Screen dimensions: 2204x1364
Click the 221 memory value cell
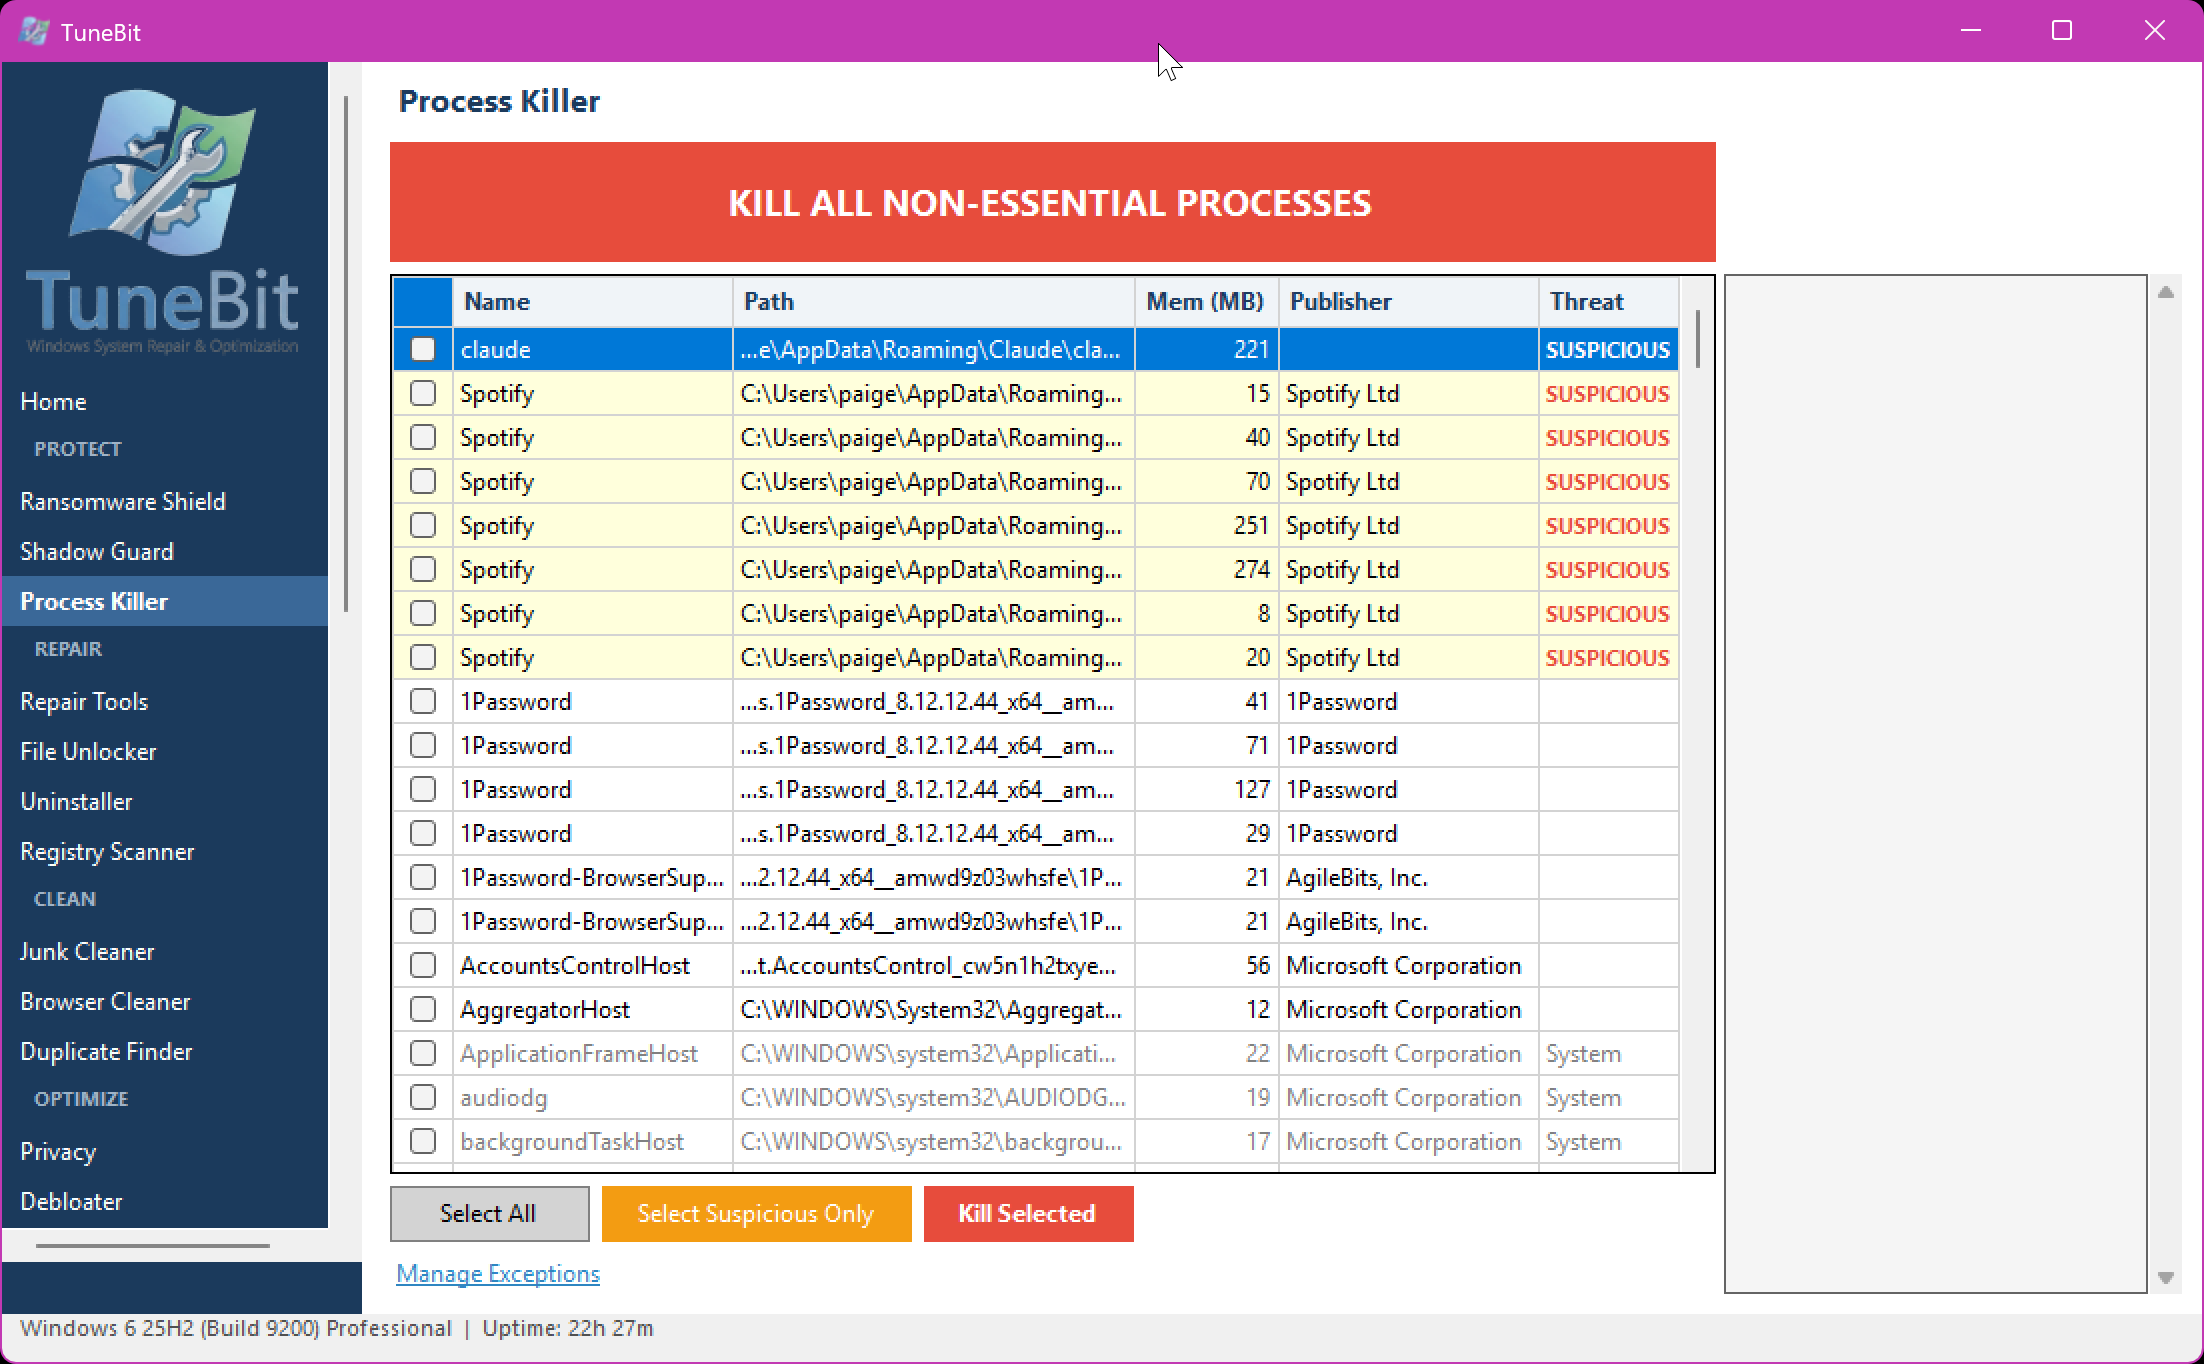1207,349
